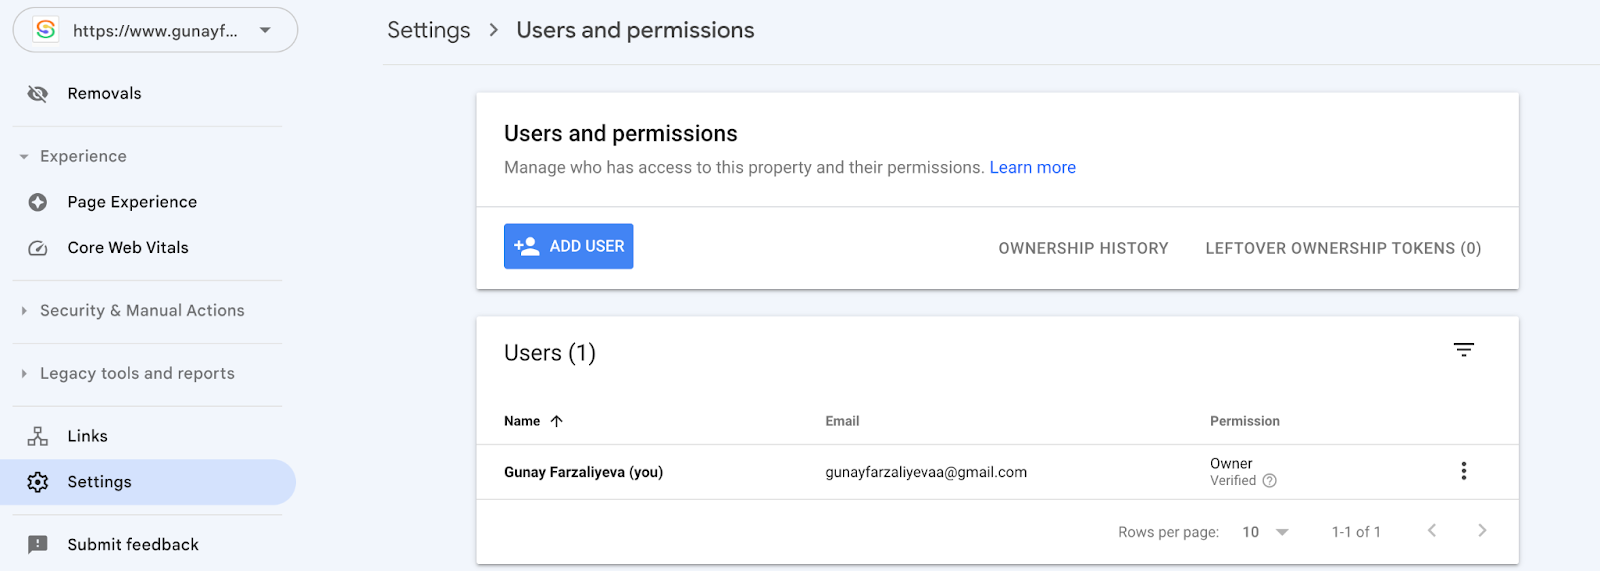Click the ADD USER button
1600x571 pixels.
tap(569, 246)
